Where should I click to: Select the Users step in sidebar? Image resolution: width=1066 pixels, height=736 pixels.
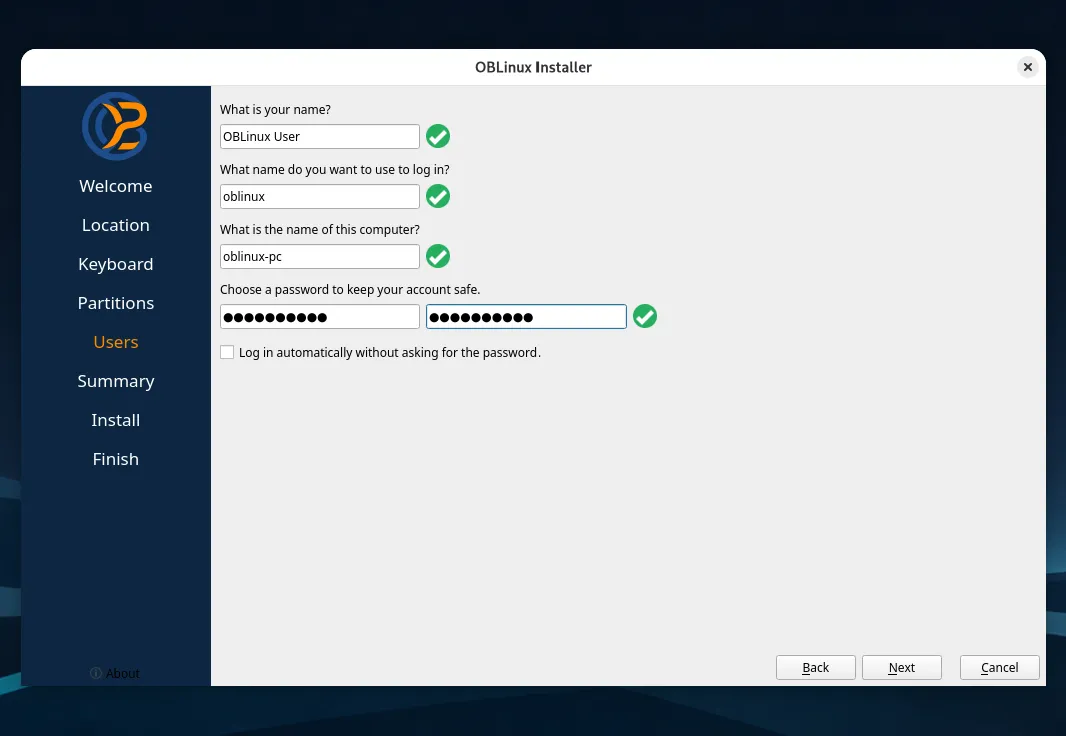click(116, 342)
